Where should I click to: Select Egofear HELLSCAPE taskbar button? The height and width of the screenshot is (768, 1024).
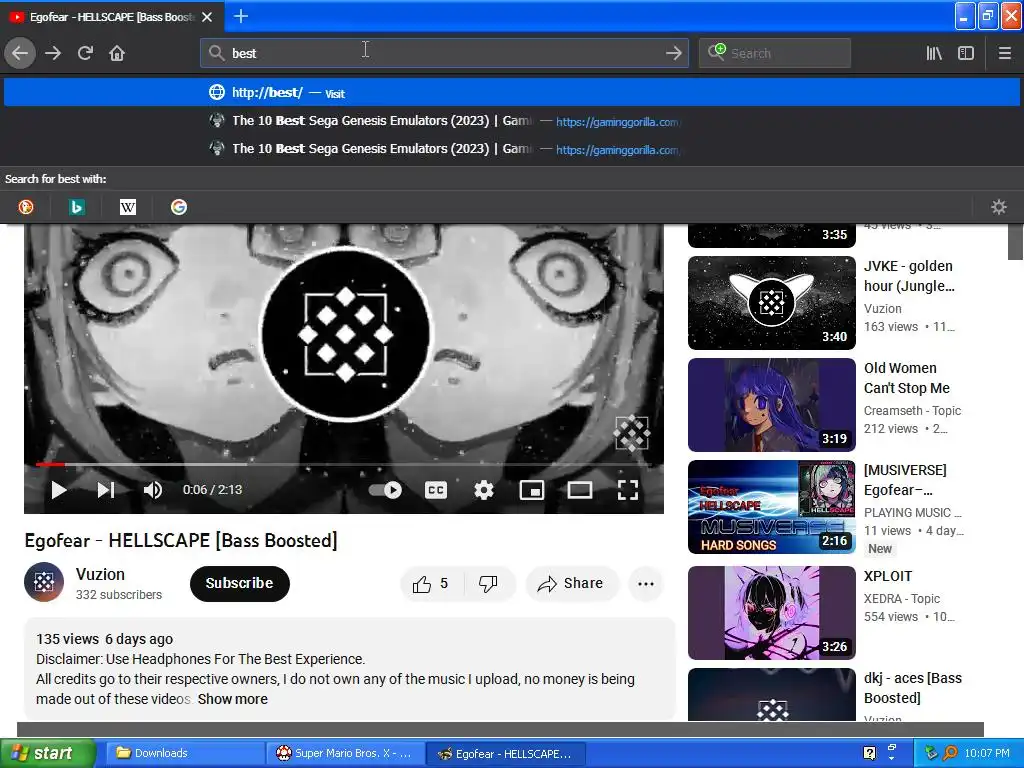click(505, 754)
